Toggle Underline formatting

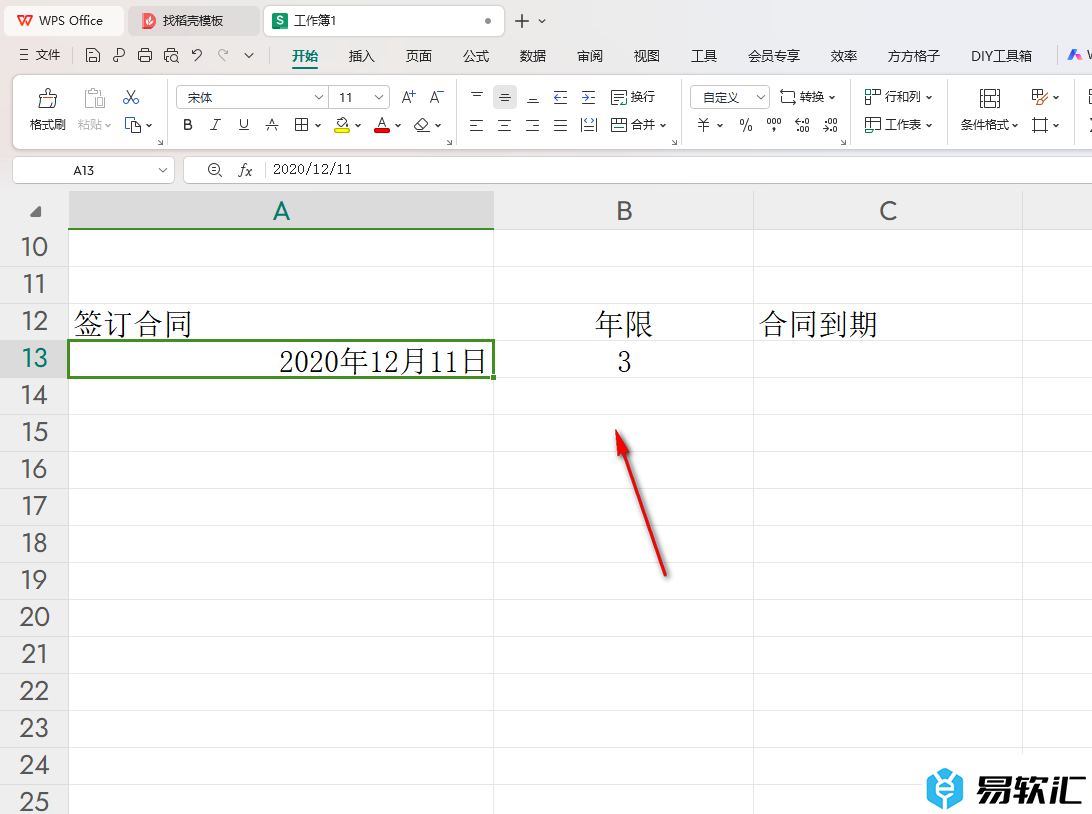coord(244,125)
